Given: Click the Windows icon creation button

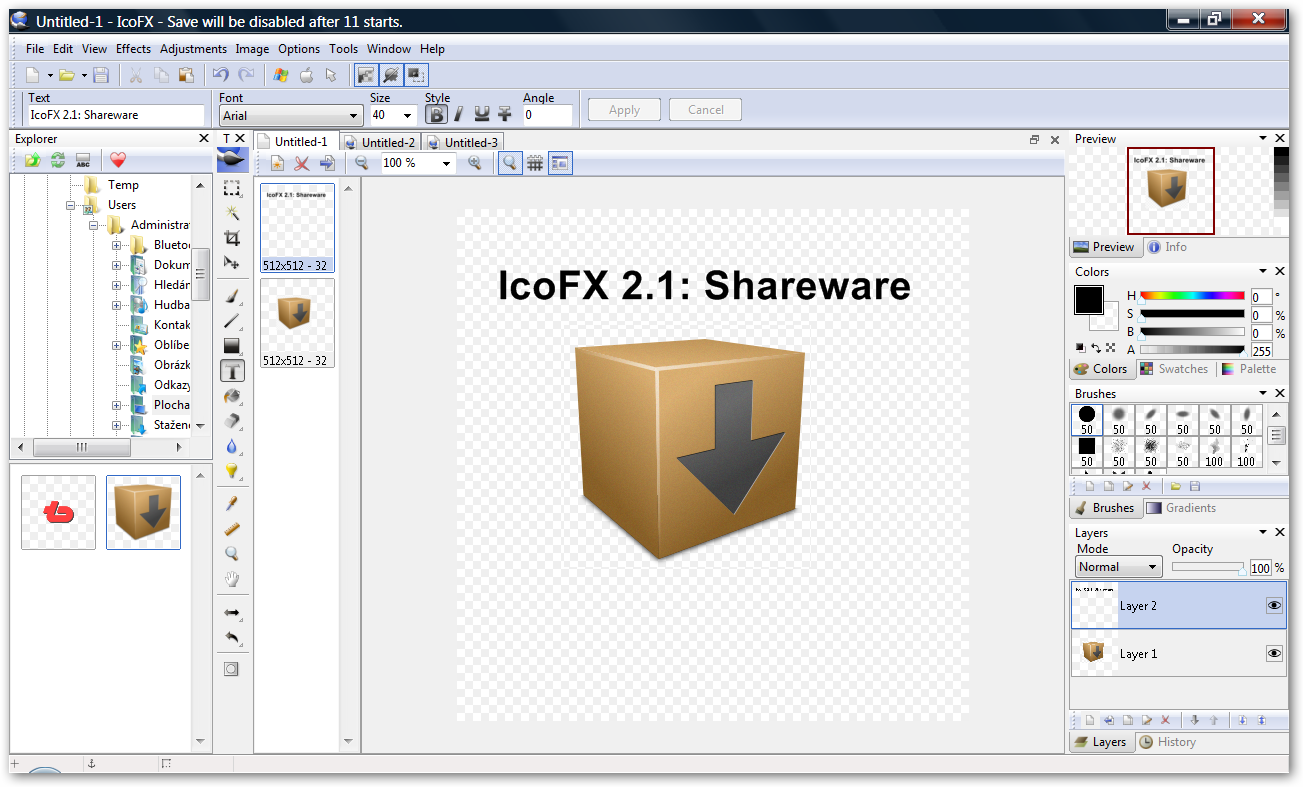Looking at the screenshot, I should tap(281, 75).
